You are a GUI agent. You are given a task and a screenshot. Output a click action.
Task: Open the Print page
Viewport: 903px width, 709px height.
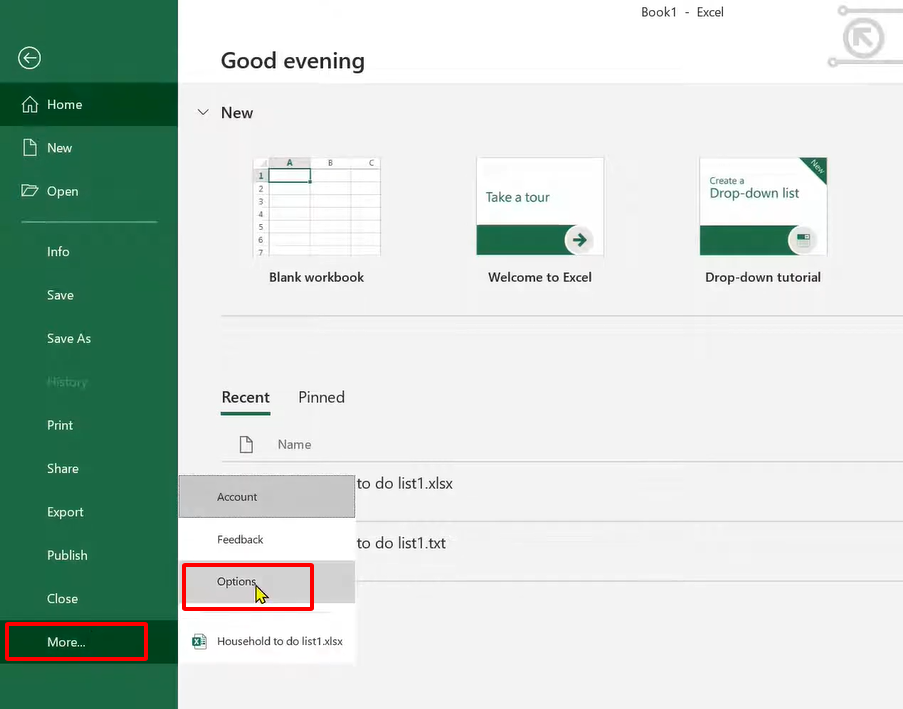pyautogui.click(x=89, y=425)
